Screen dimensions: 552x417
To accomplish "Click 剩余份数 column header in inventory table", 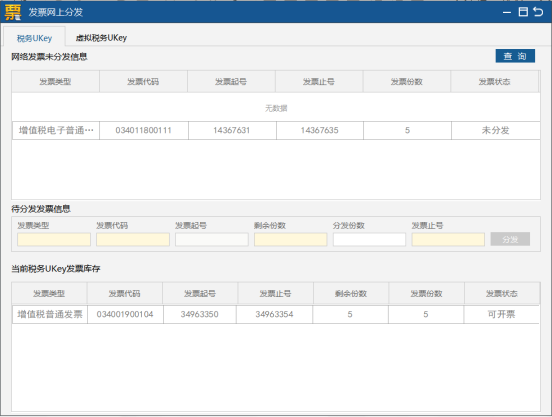I will [351, 293].
